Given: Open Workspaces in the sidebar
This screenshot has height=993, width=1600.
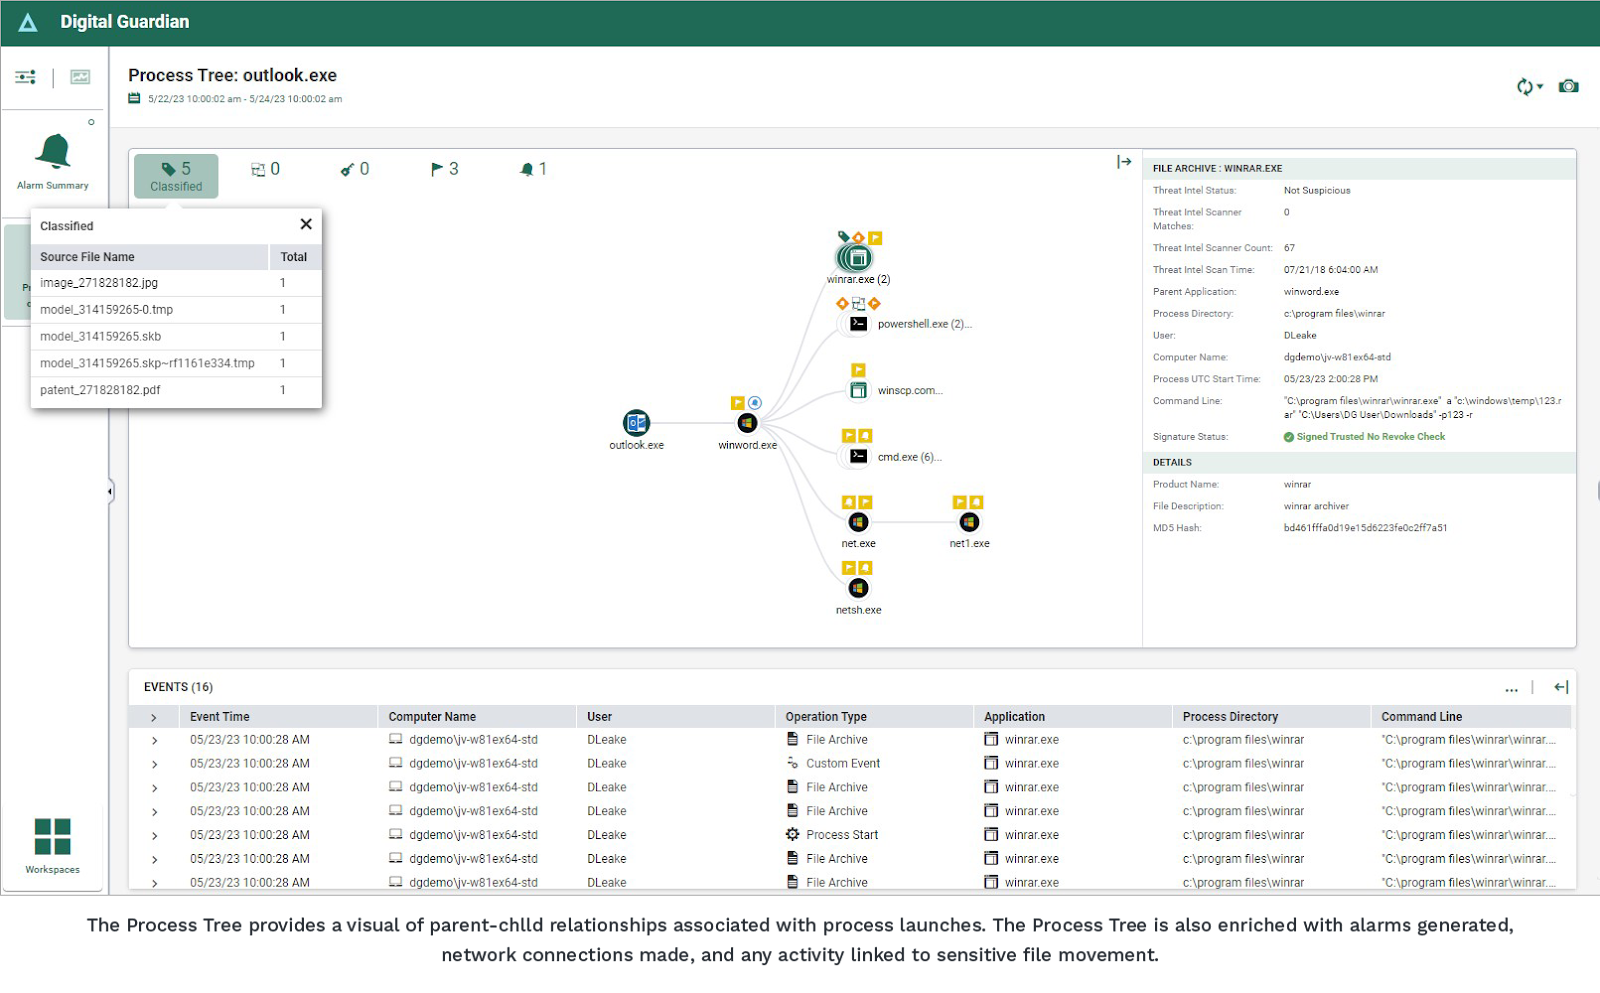Looking at the screenshot, I should coord(52,846).
